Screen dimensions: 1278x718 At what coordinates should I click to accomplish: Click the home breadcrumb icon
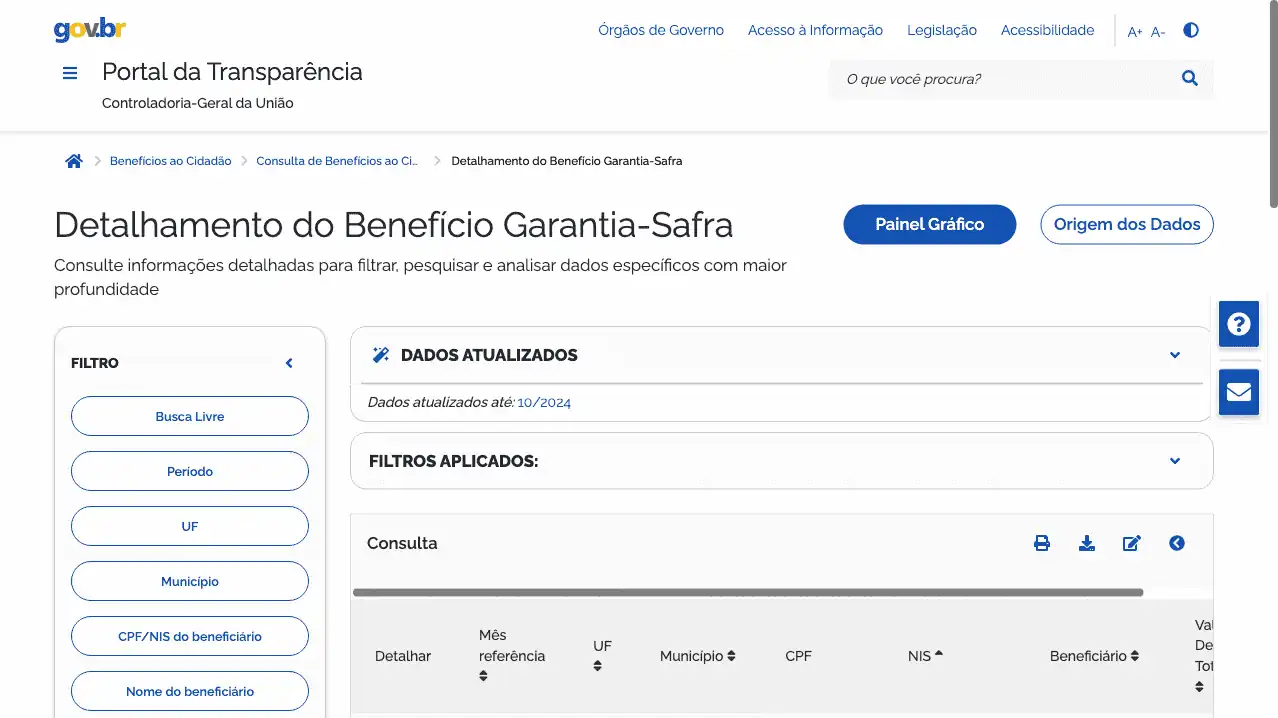pos(74,161)
